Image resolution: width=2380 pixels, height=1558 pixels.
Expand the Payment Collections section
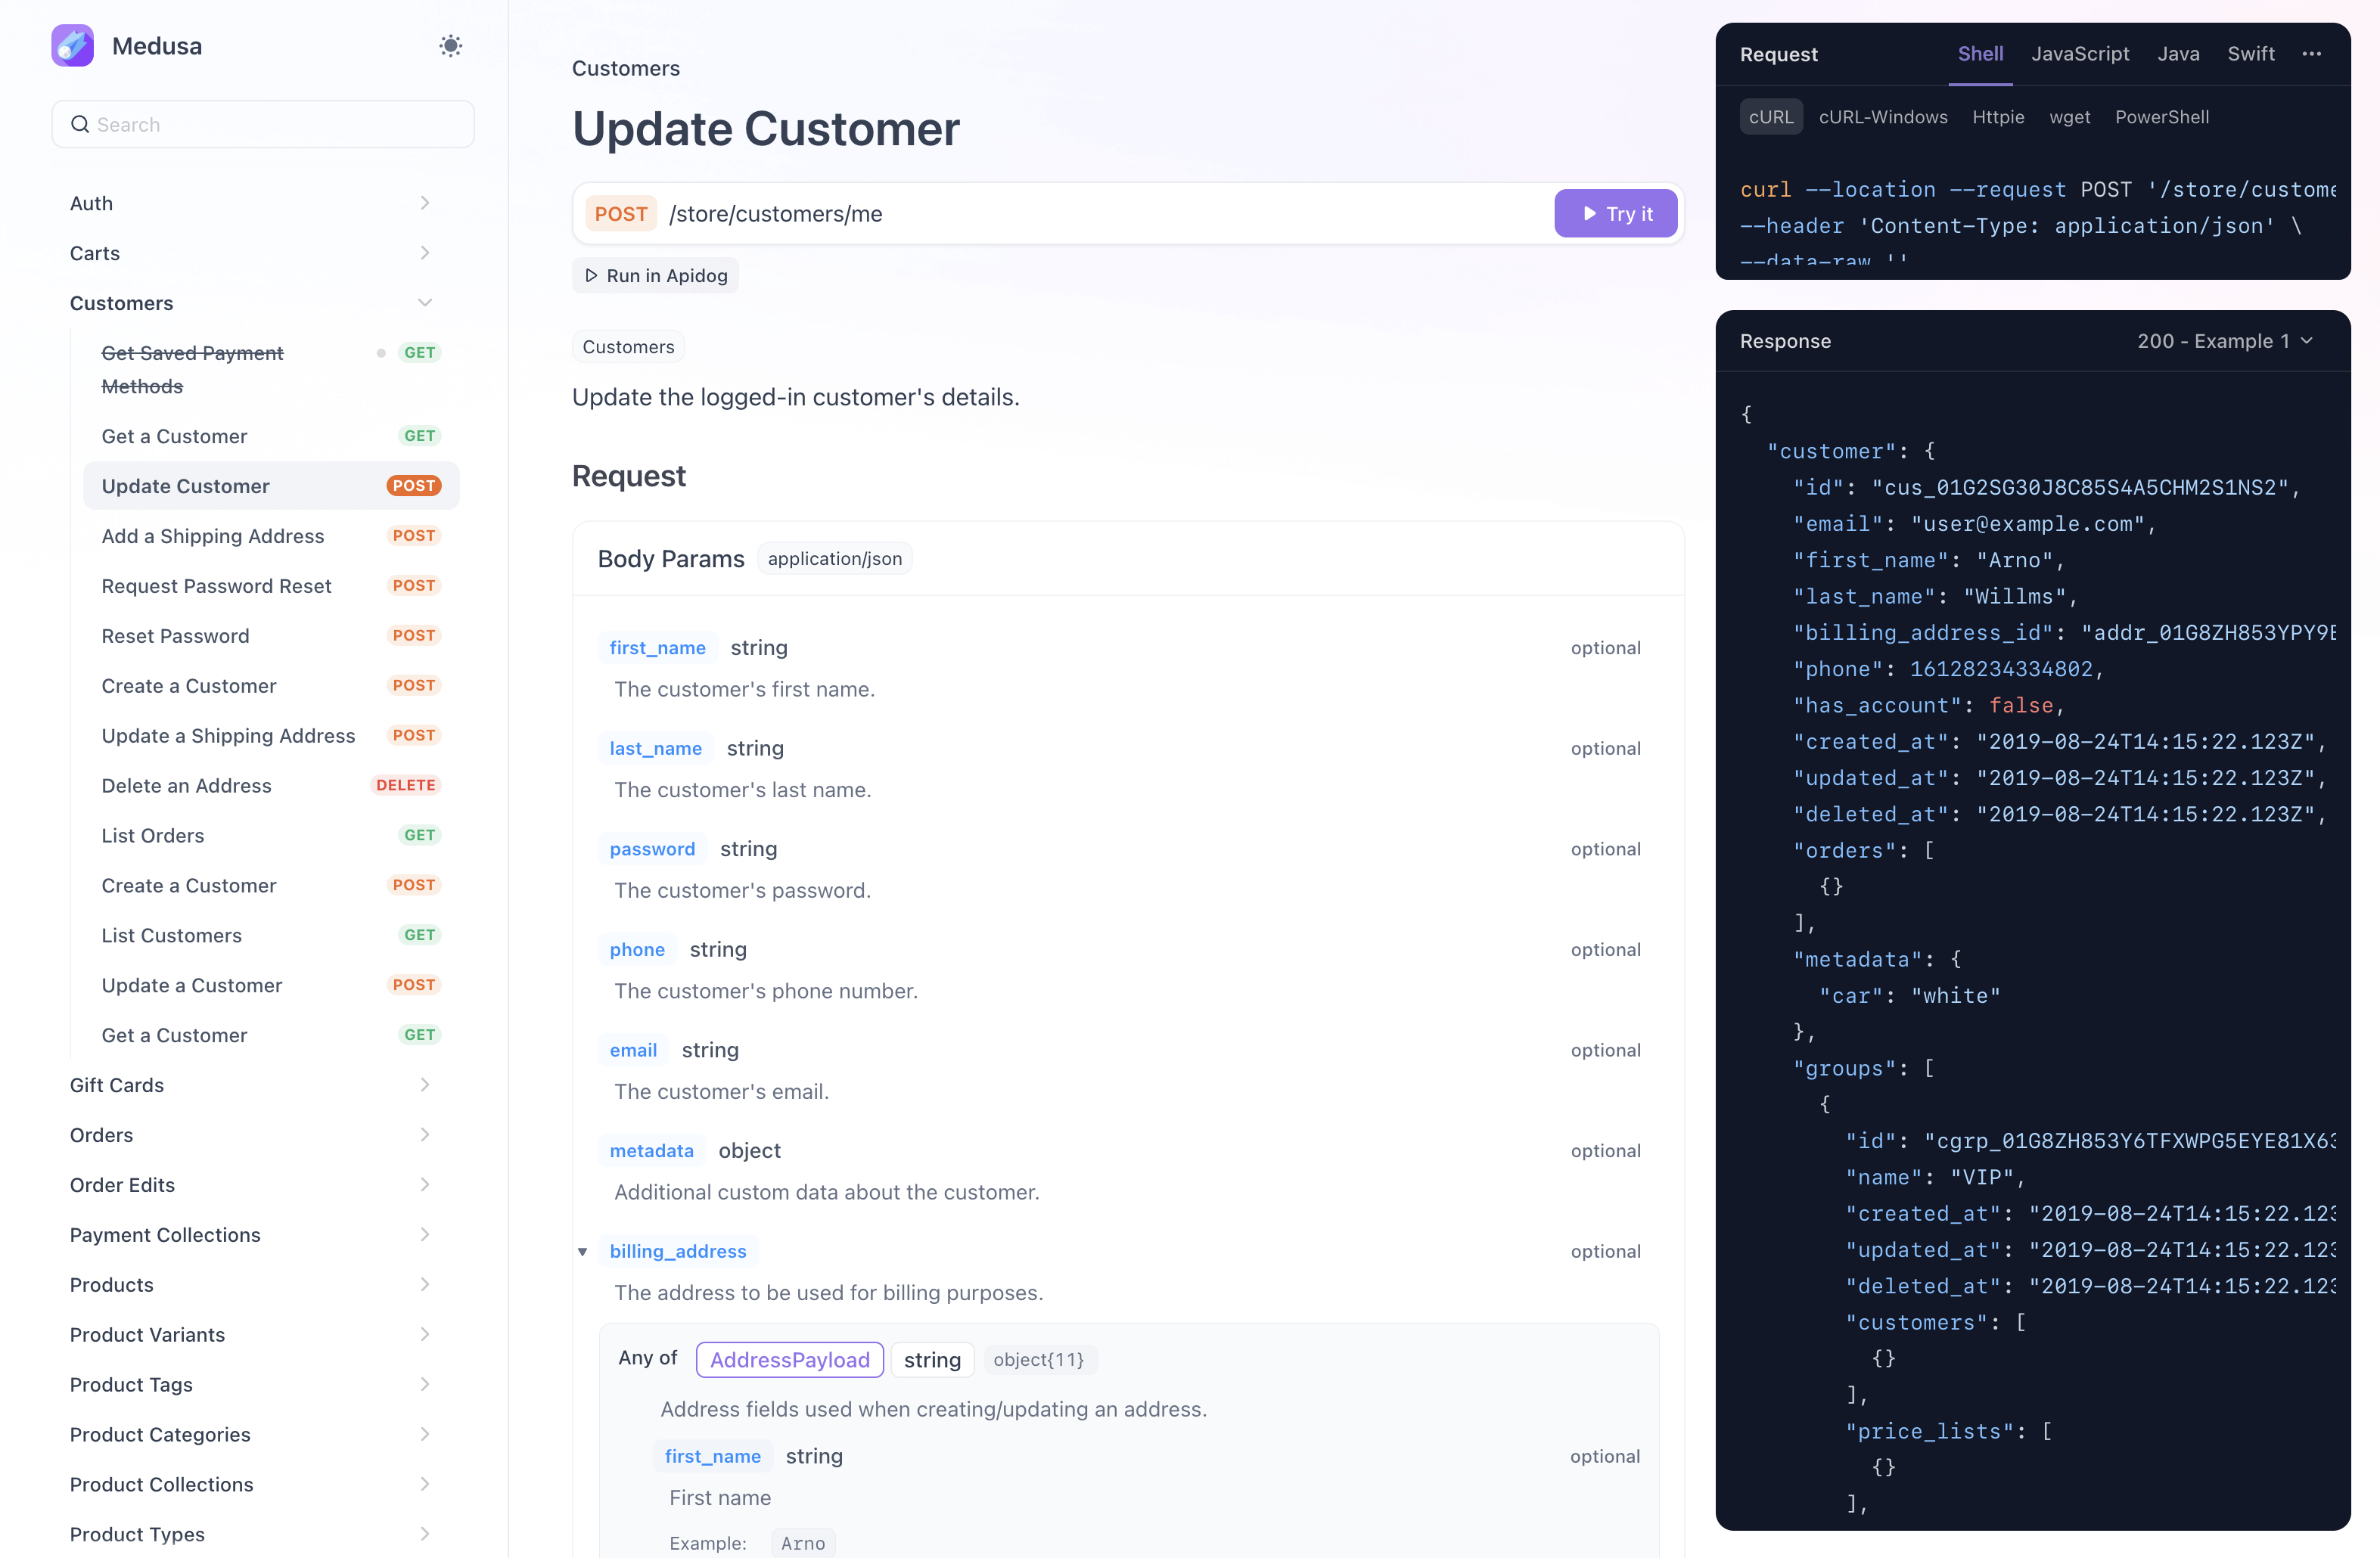(x=250, y=1235)
